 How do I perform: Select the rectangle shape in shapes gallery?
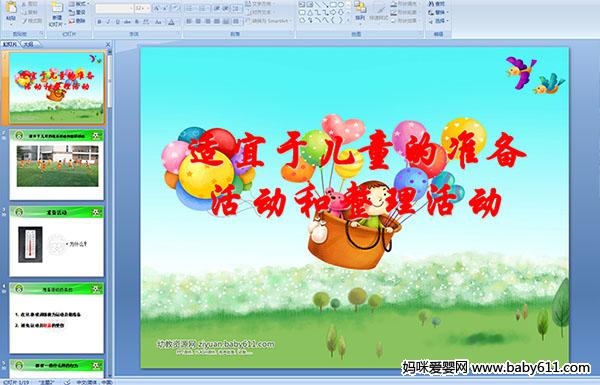point(333,5)
